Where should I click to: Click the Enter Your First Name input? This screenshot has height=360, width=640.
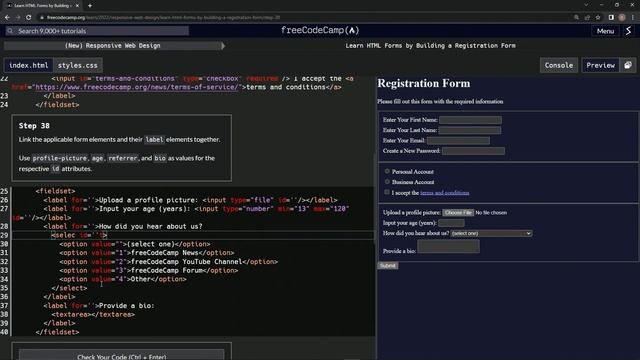[x=470, y=120]
